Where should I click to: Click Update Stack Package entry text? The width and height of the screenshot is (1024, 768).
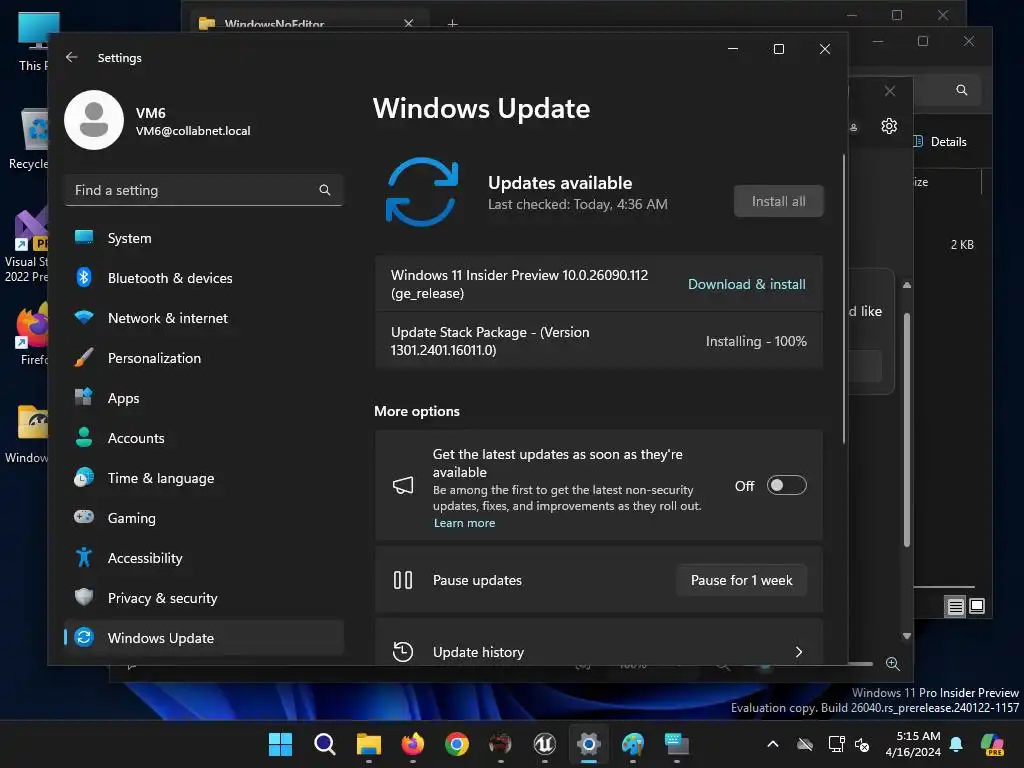pyautogui.click(x=490, y=341)
